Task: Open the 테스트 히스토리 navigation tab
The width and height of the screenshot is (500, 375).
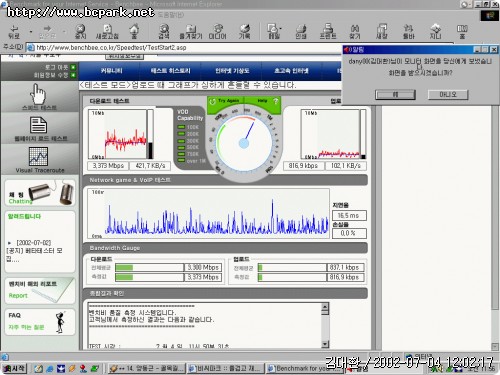Action: click(x=170, y=71)
